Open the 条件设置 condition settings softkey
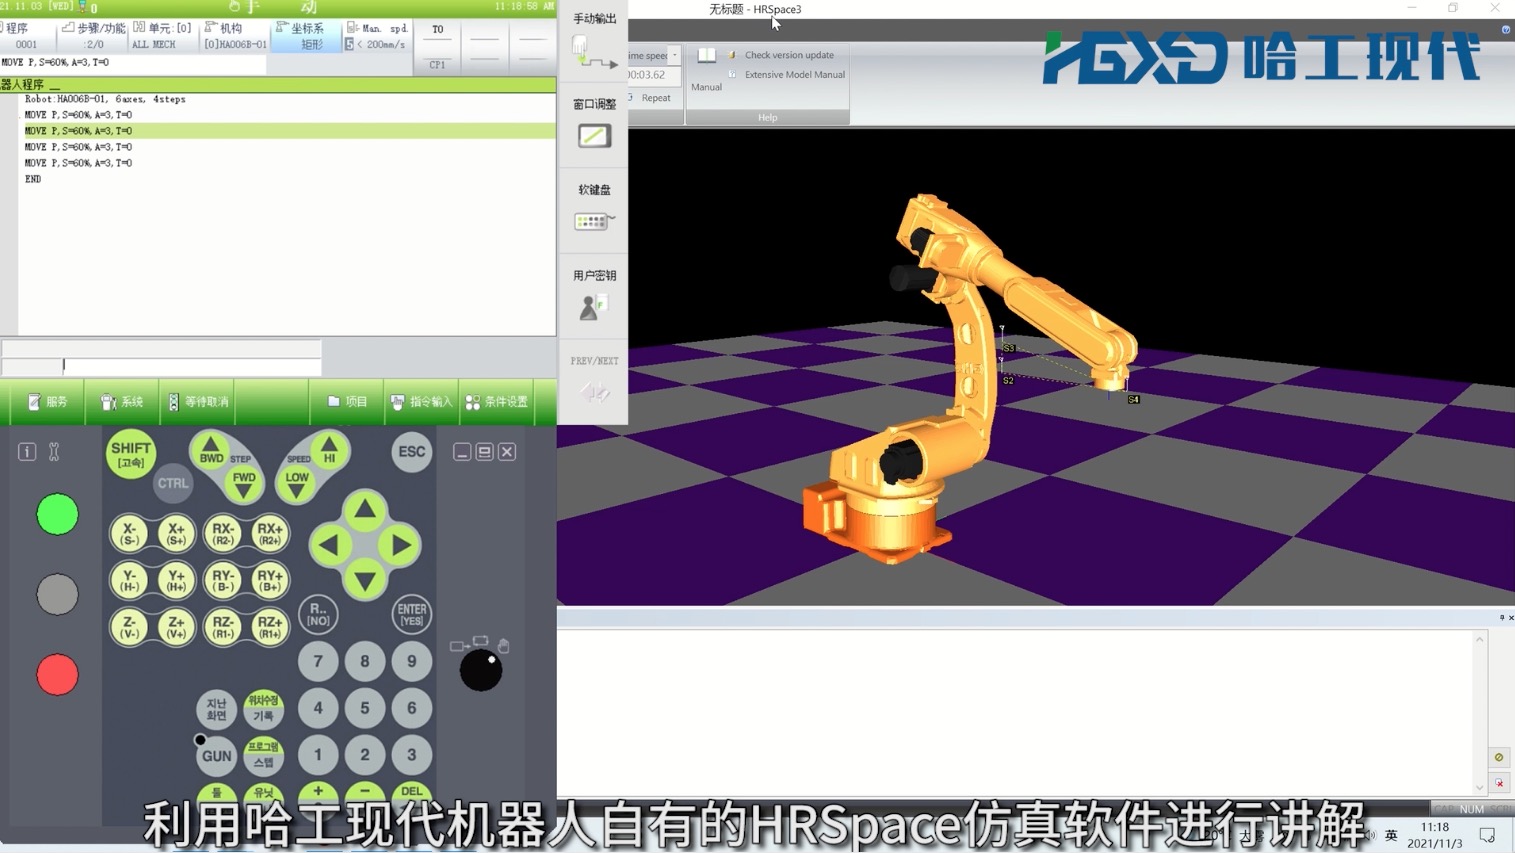 (497, 402)
